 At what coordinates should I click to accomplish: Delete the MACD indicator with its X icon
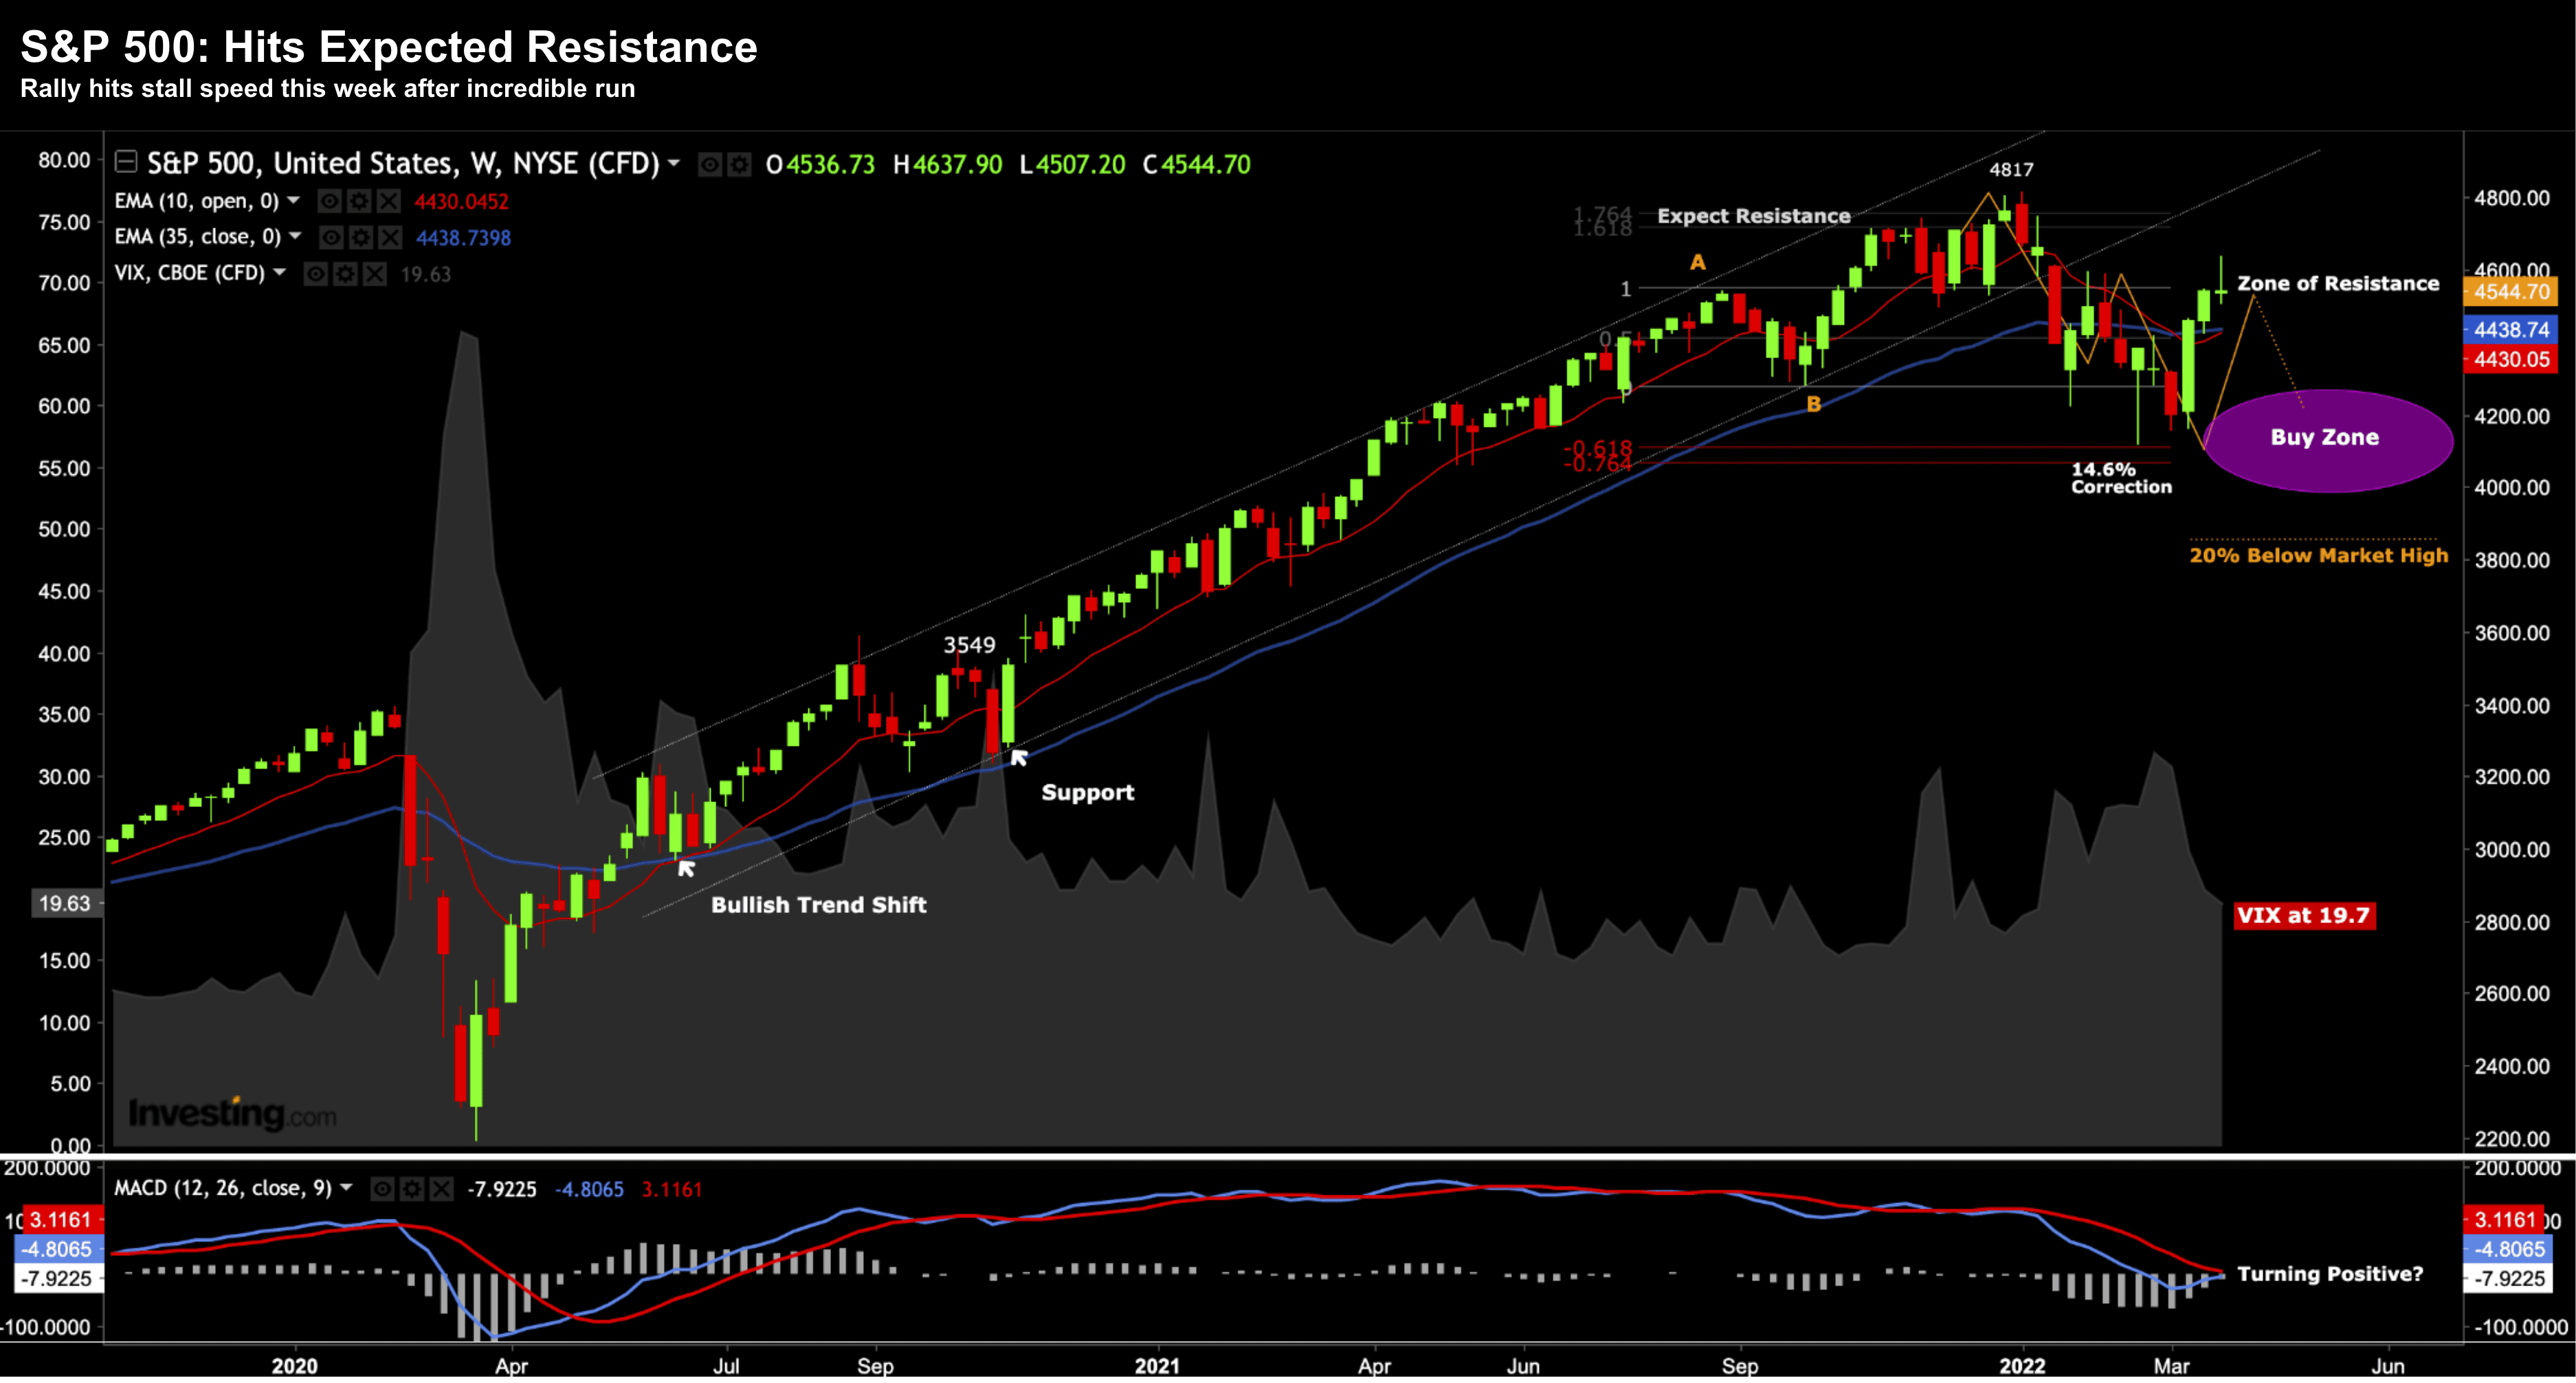[x=441, y=1189]
